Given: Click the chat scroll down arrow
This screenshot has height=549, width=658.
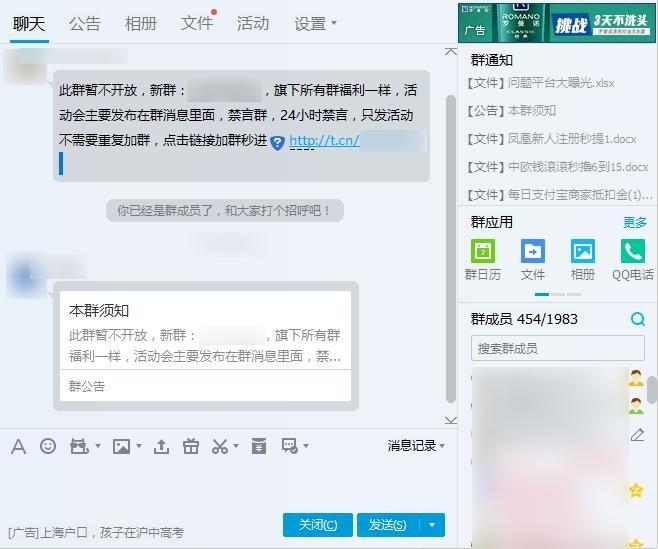Looking at the screenshot, I should pyautogui.click(x=451, y=420).
